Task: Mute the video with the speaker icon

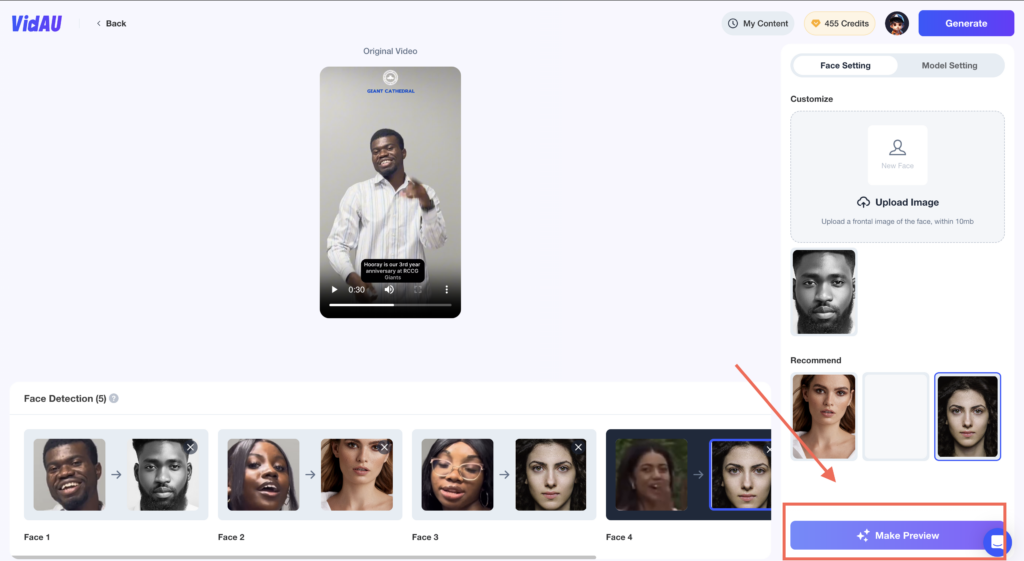Action: (x=389, y=289)
